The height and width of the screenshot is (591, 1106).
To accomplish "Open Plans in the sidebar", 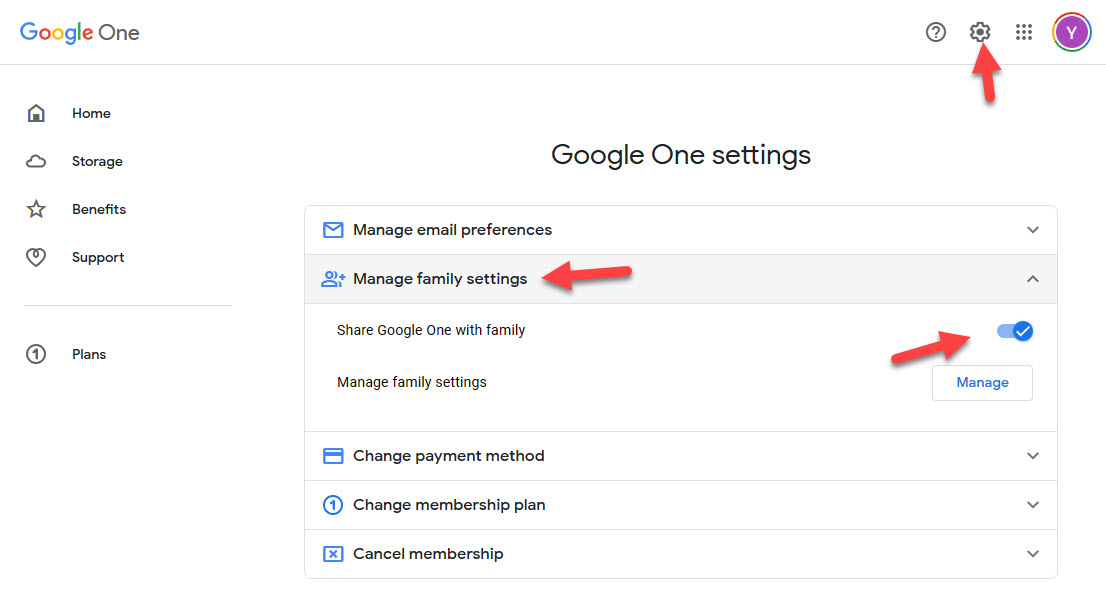I will click(x=89, y=354).
